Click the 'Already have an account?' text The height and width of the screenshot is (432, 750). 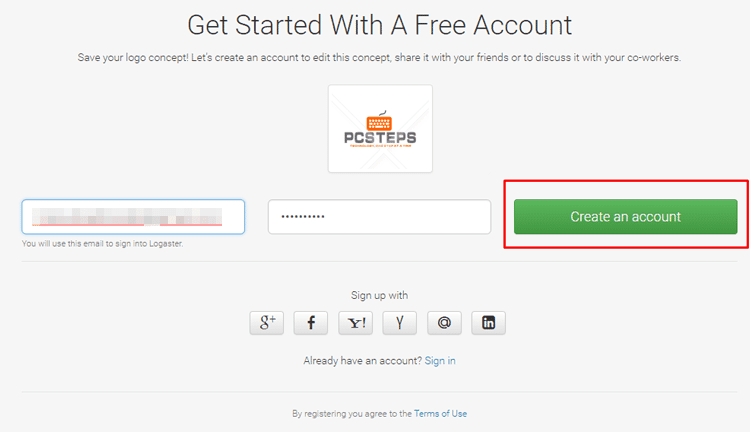363,361
